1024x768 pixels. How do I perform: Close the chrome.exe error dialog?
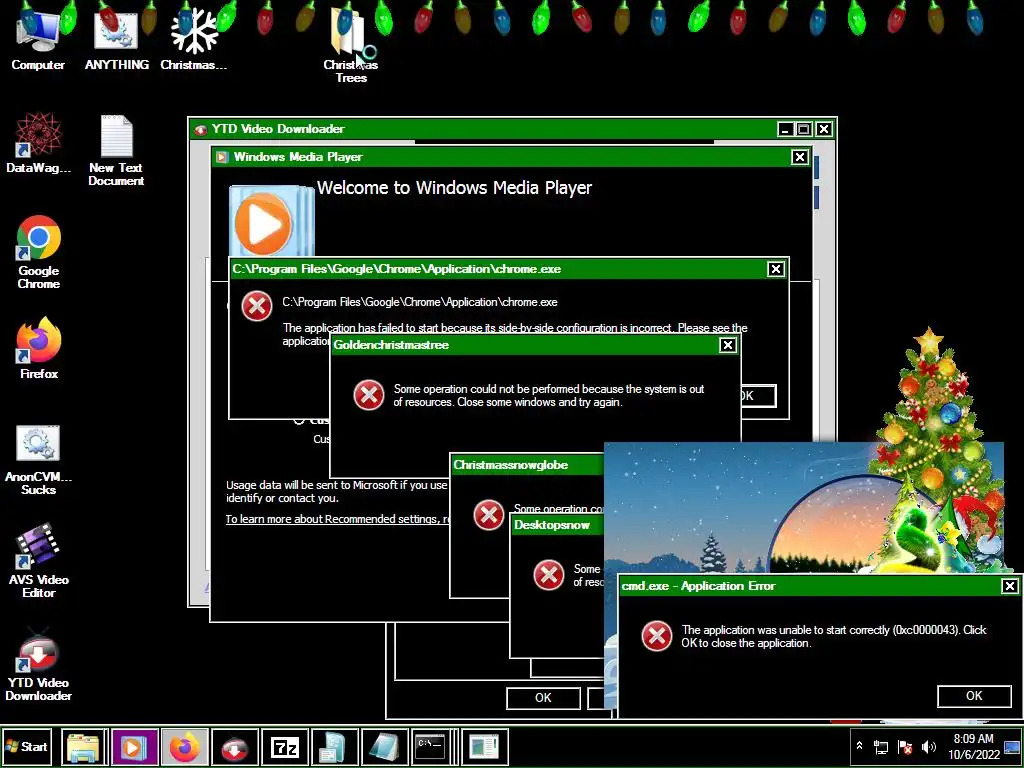coord(775,269)
